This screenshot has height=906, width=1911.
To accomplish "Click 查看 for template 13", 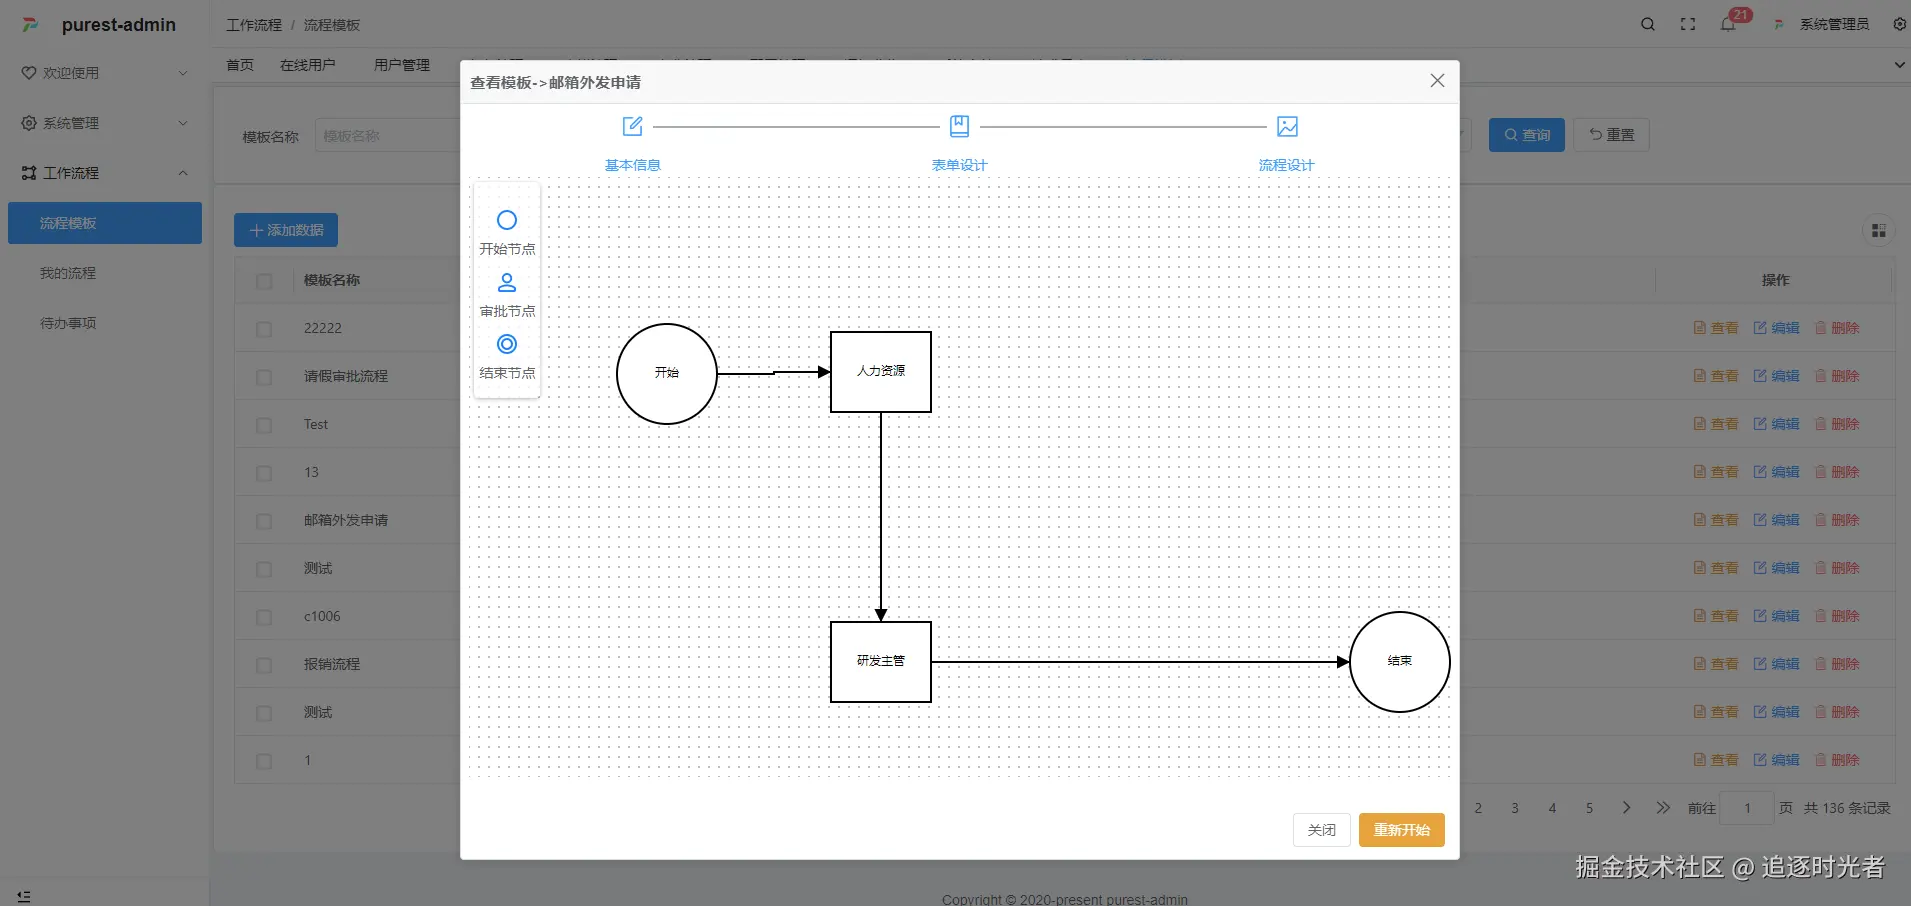I will [x=1716, y=472].
